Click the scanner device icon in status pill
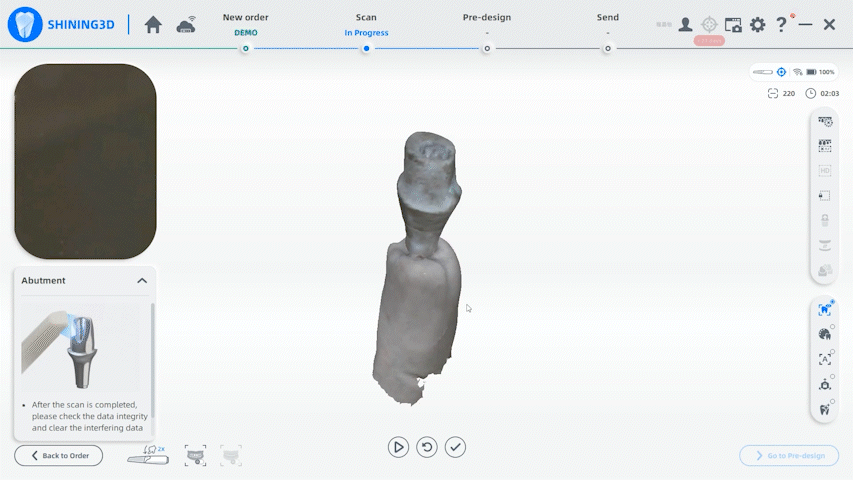Screen dimensions: 854x480 pos(762,72)
